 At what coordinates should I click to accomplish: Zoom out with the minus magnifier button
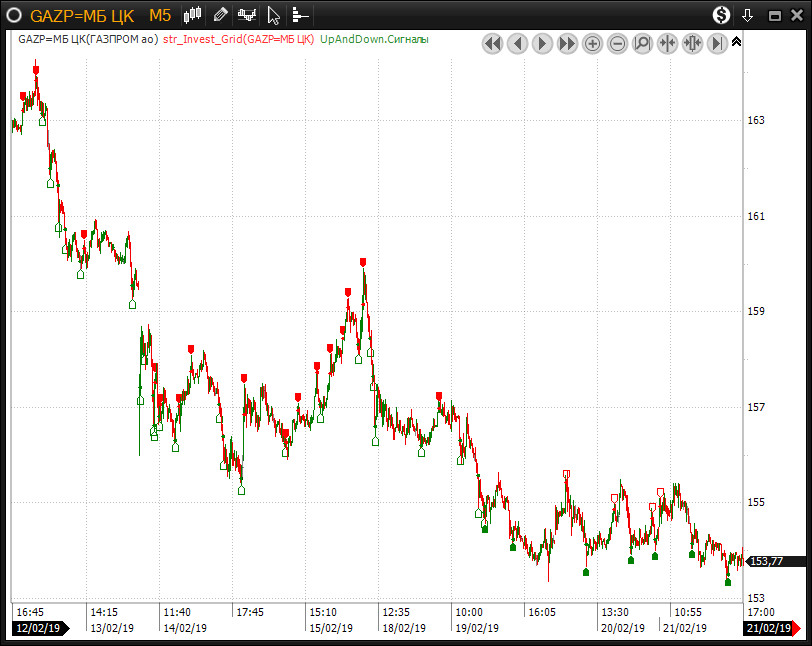[x=617, y=44]
